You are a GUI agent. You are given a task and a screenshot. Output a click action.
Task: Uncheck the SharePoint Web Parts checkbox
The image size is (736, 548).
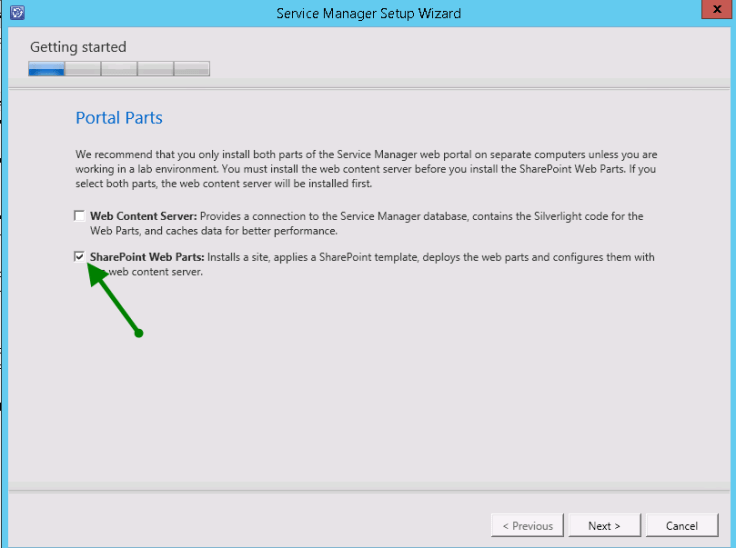point(79,257)
